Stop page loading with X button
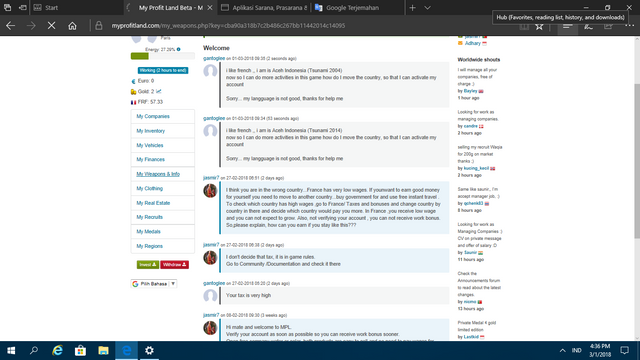640x360 pixels. [51, 26]
